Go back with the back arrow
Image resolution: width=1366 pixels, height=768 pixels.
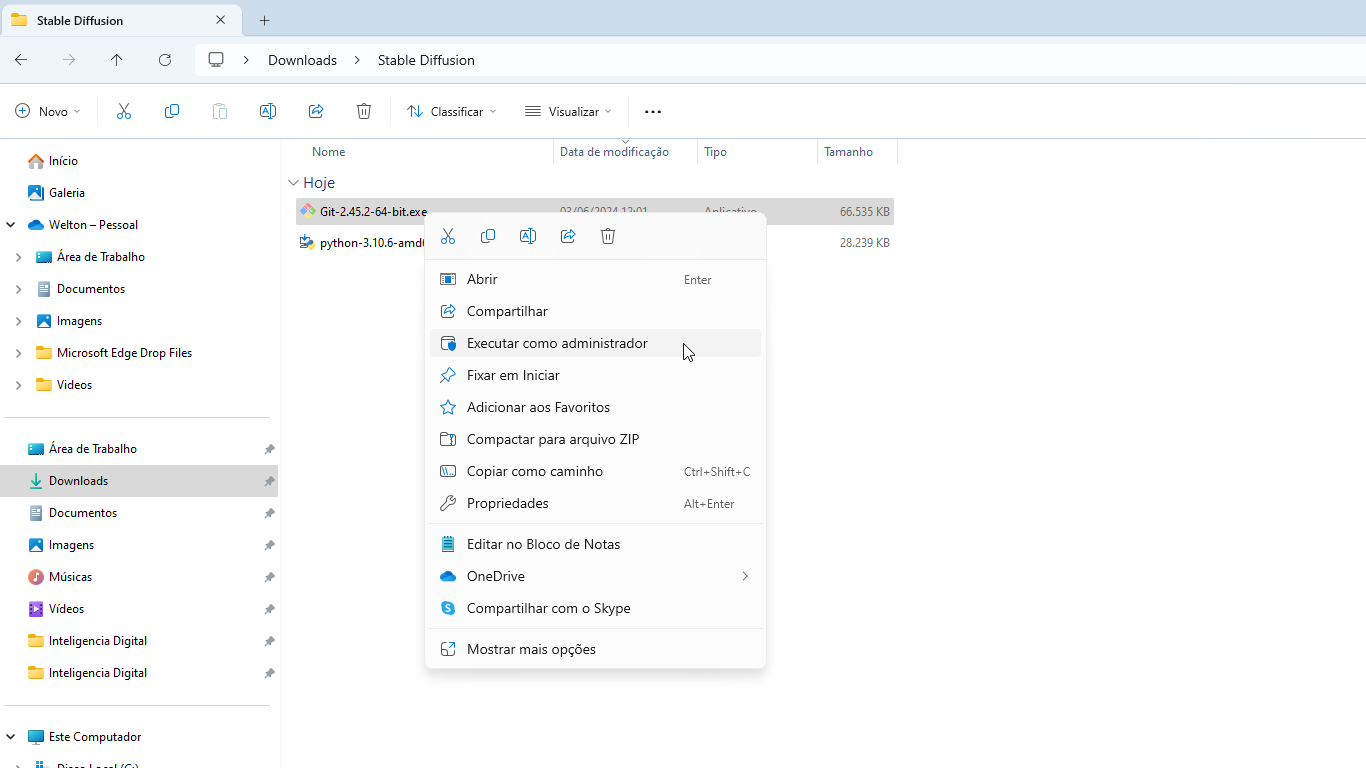tap(21, 60)
